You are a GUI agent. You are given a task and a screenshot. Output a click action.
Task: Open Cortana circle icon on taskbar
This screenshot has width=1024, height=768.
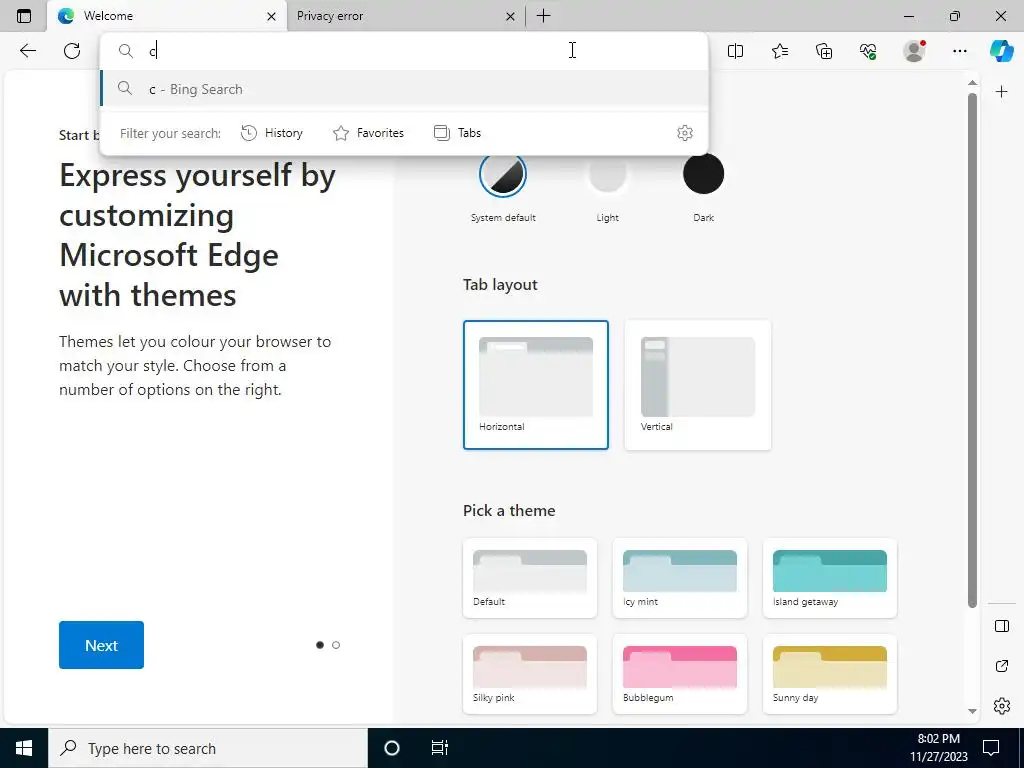click(x=391, y=748)
